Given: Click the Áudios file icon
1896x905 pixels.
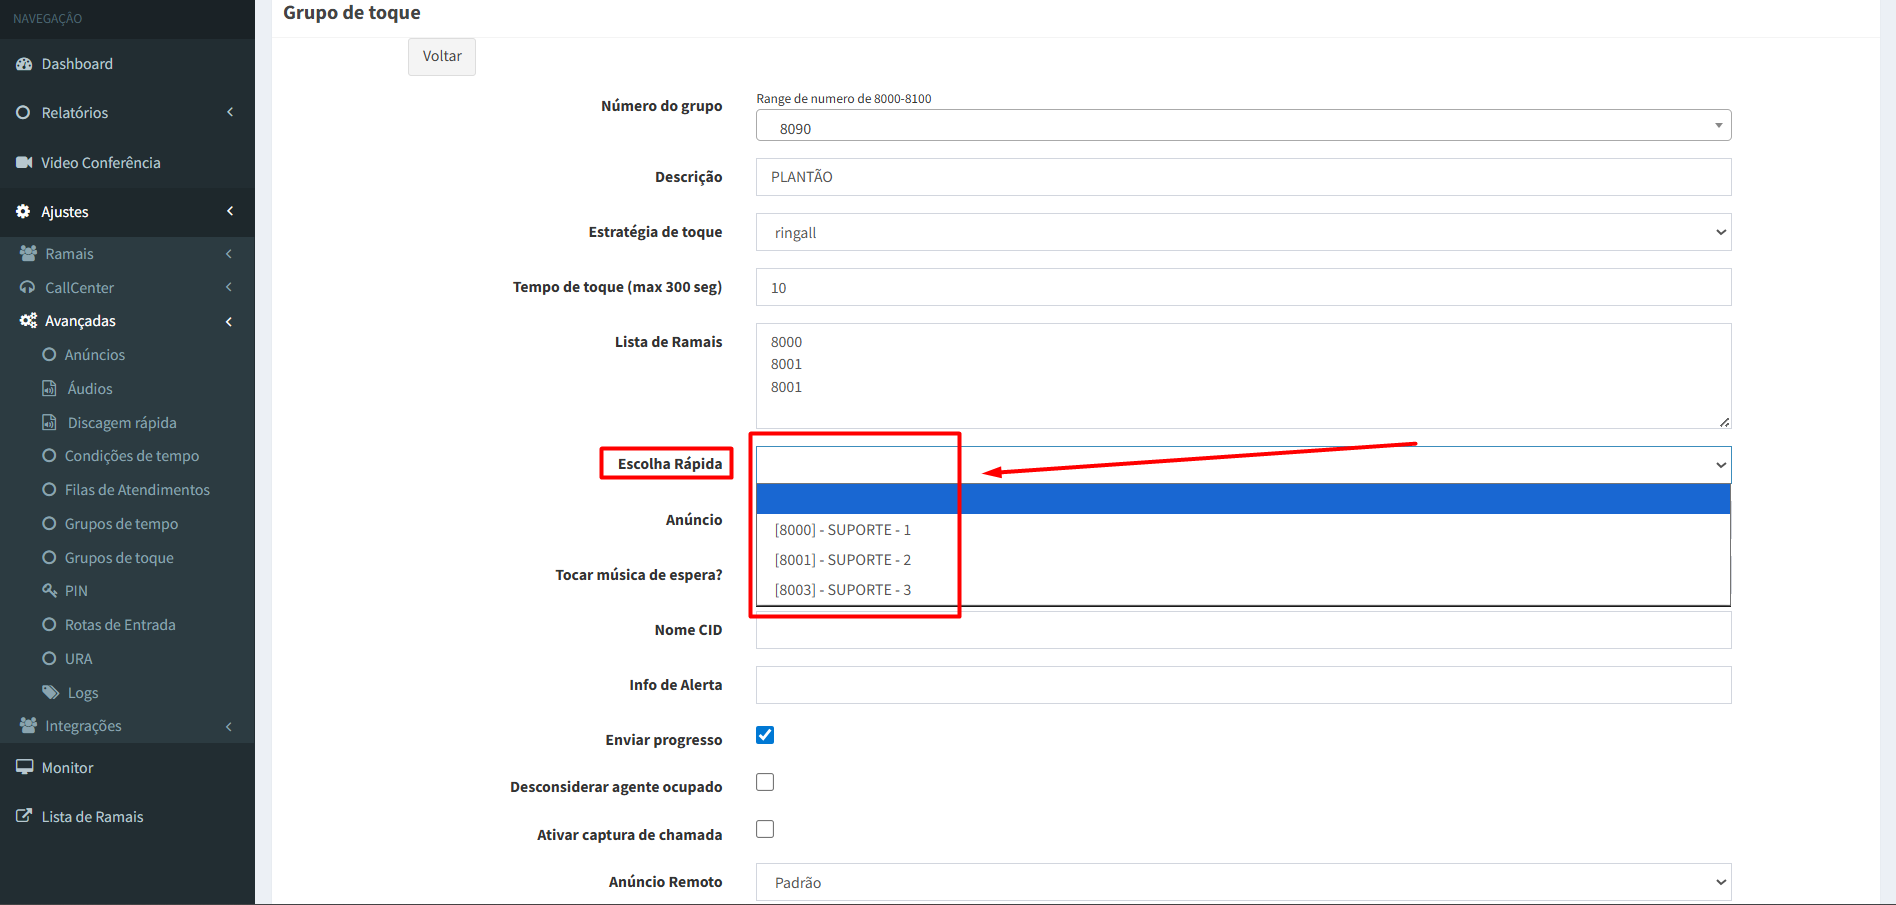Looking at the screenshot, I should (x=49, y=388).
